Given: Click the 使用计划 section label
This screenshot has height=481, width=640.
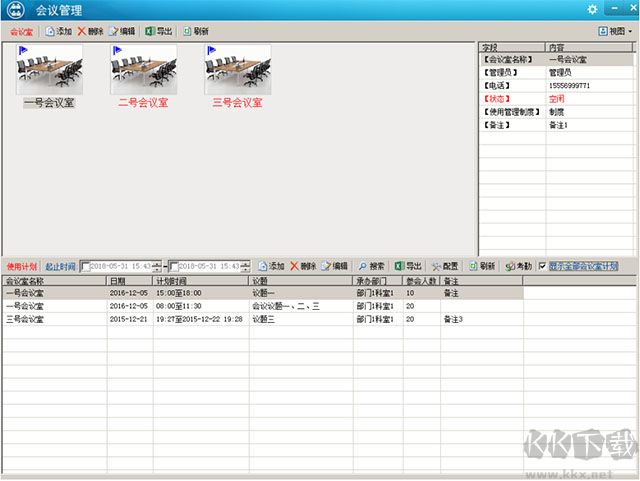Looking at the screenshot, I should coord(22,267).
